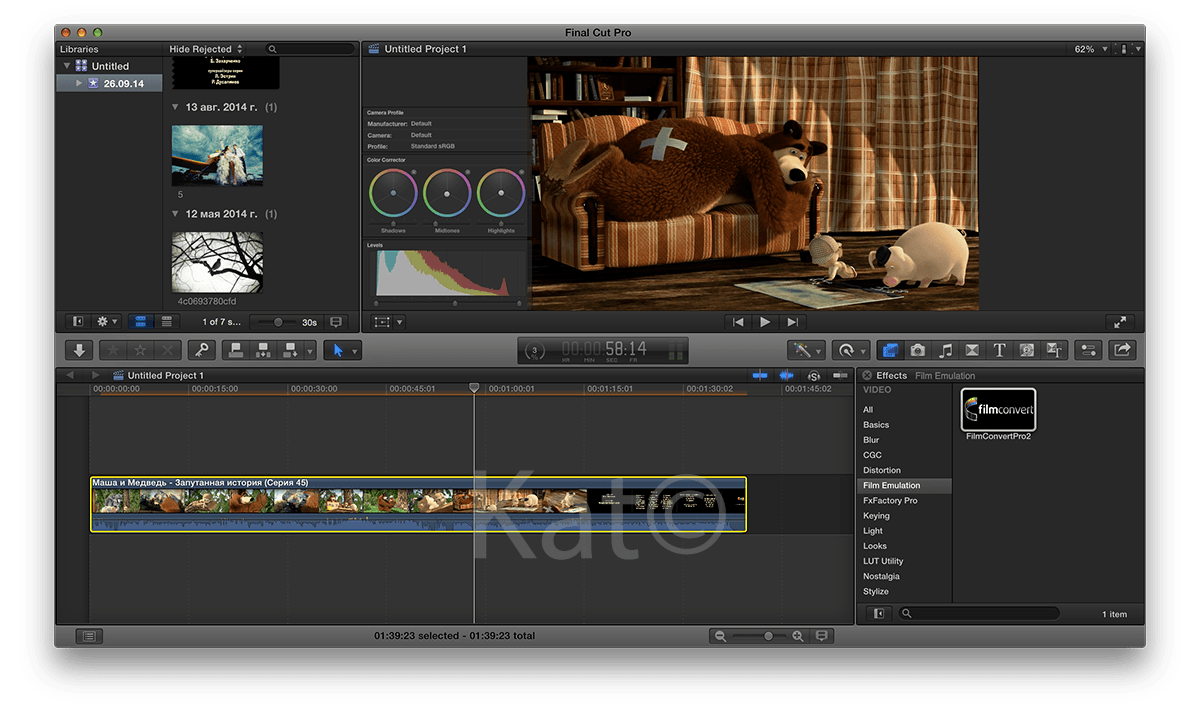
Task: Open the 62% viewer zoom menu
Action: (1091, 49)
